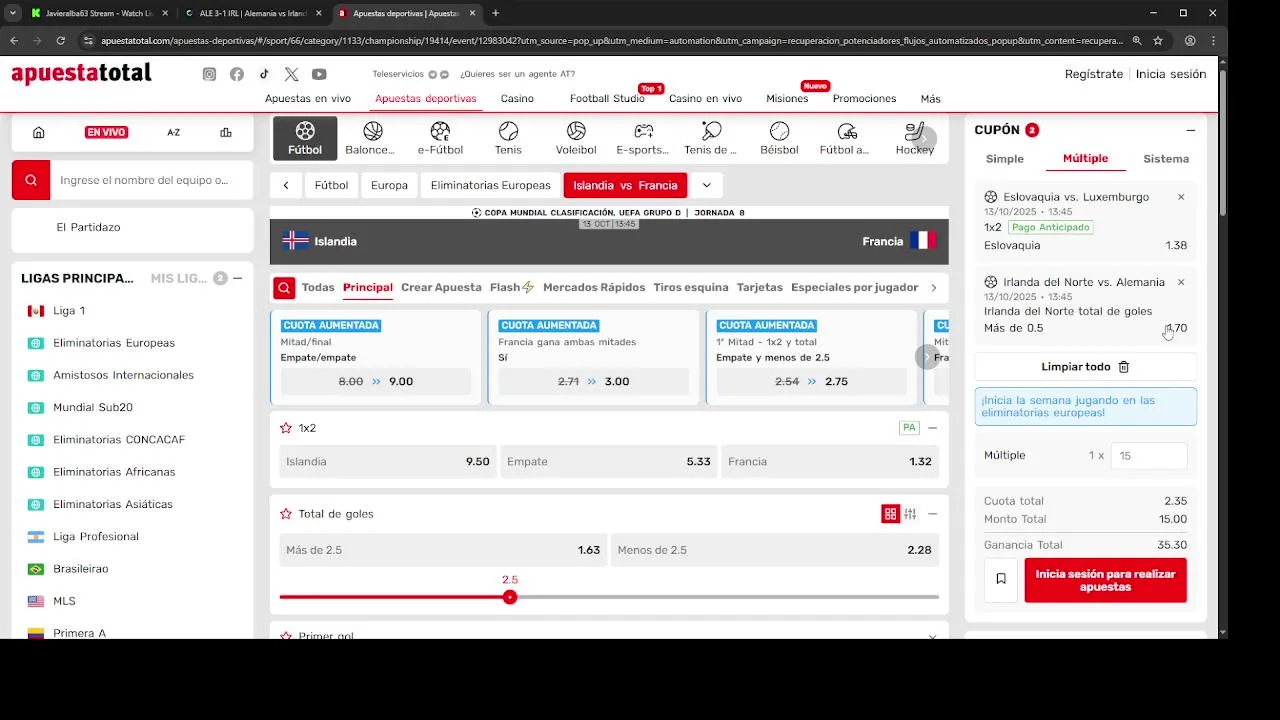
Task: Open Liga 1 in the leagues list
Action: click(69, 311)
